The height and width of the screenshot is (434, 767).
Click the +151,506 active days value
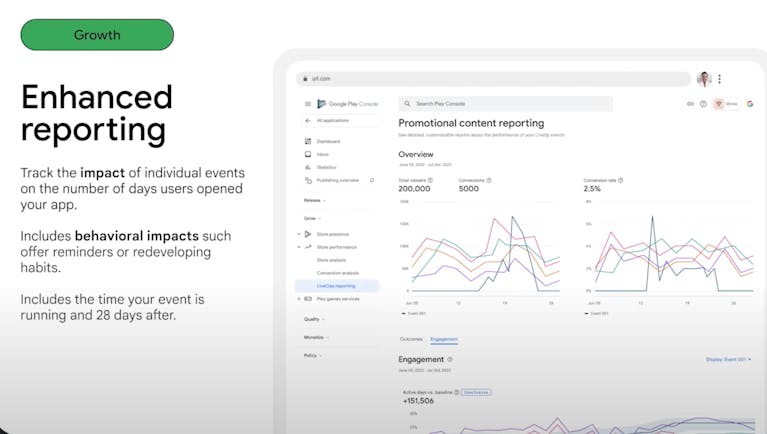[x=418, y=401]
